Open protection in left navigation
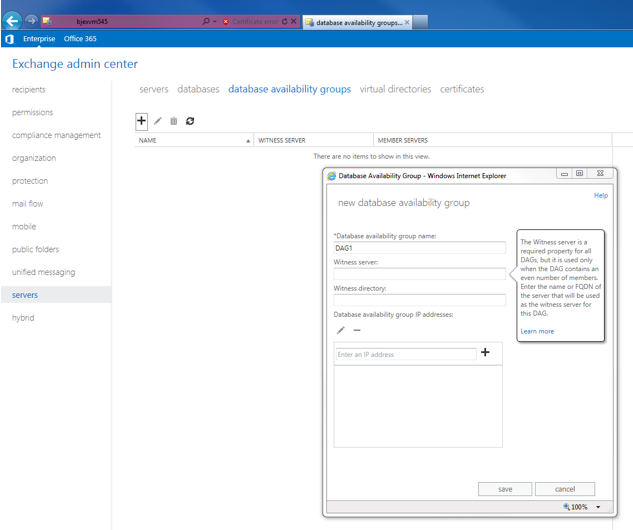Screen dimensions: 633x530 30,181
